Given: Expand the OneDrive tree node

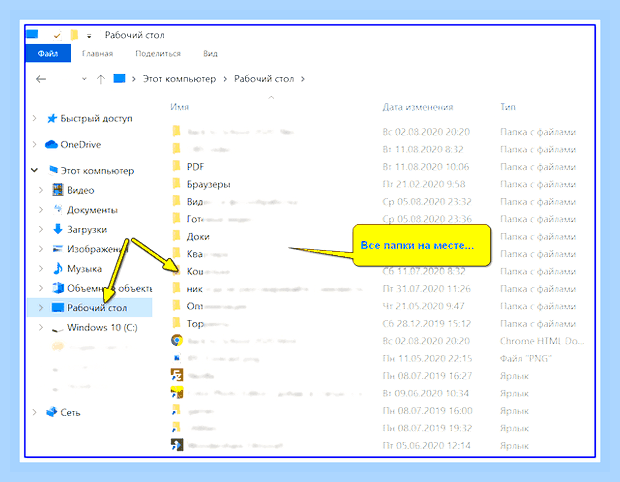Looking at the screenshot, I should click(34, 144).
